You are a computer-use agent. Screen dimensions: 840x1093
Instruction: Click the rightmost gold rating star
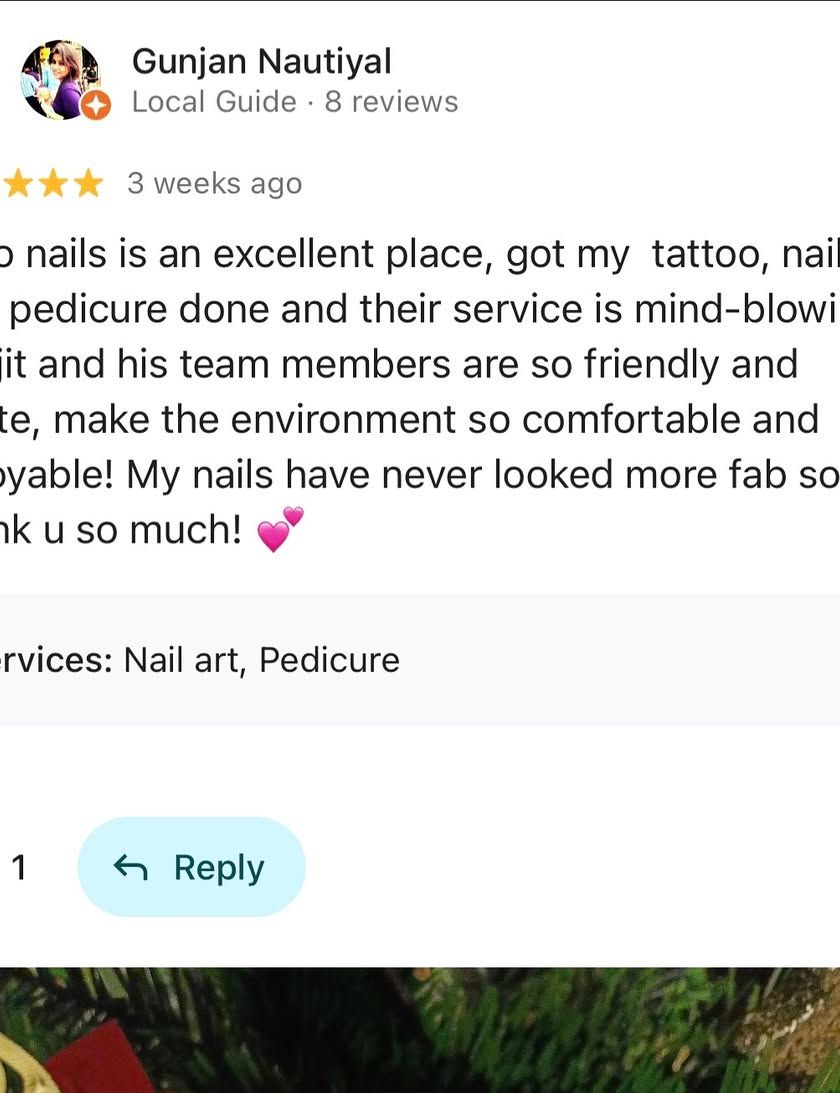[x=88, y=184]
